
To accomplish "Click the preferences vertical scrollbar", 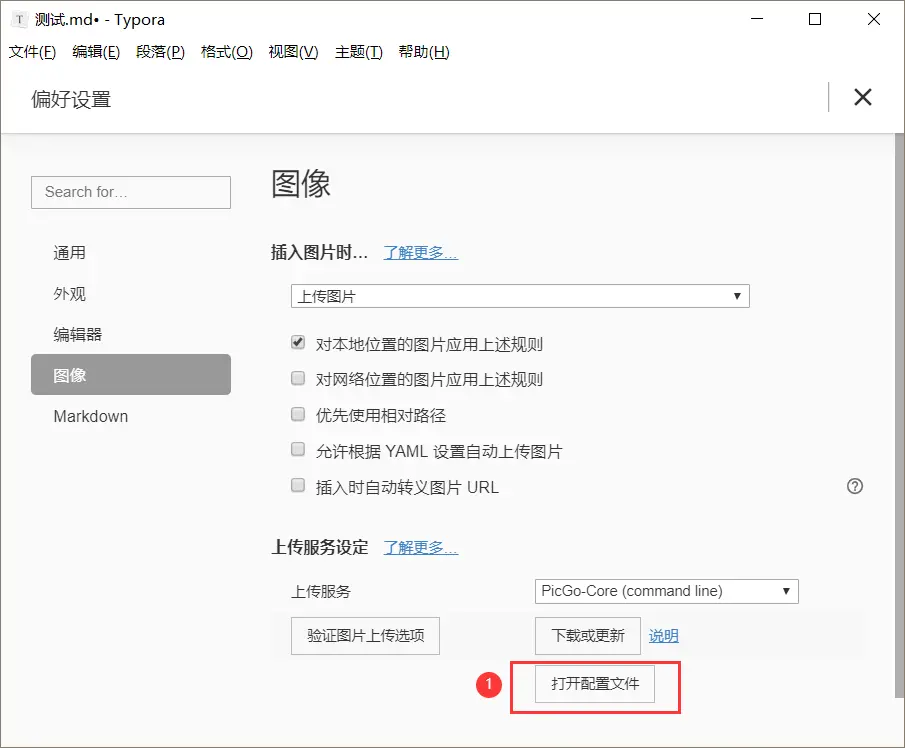I will (x=899, y=416).
